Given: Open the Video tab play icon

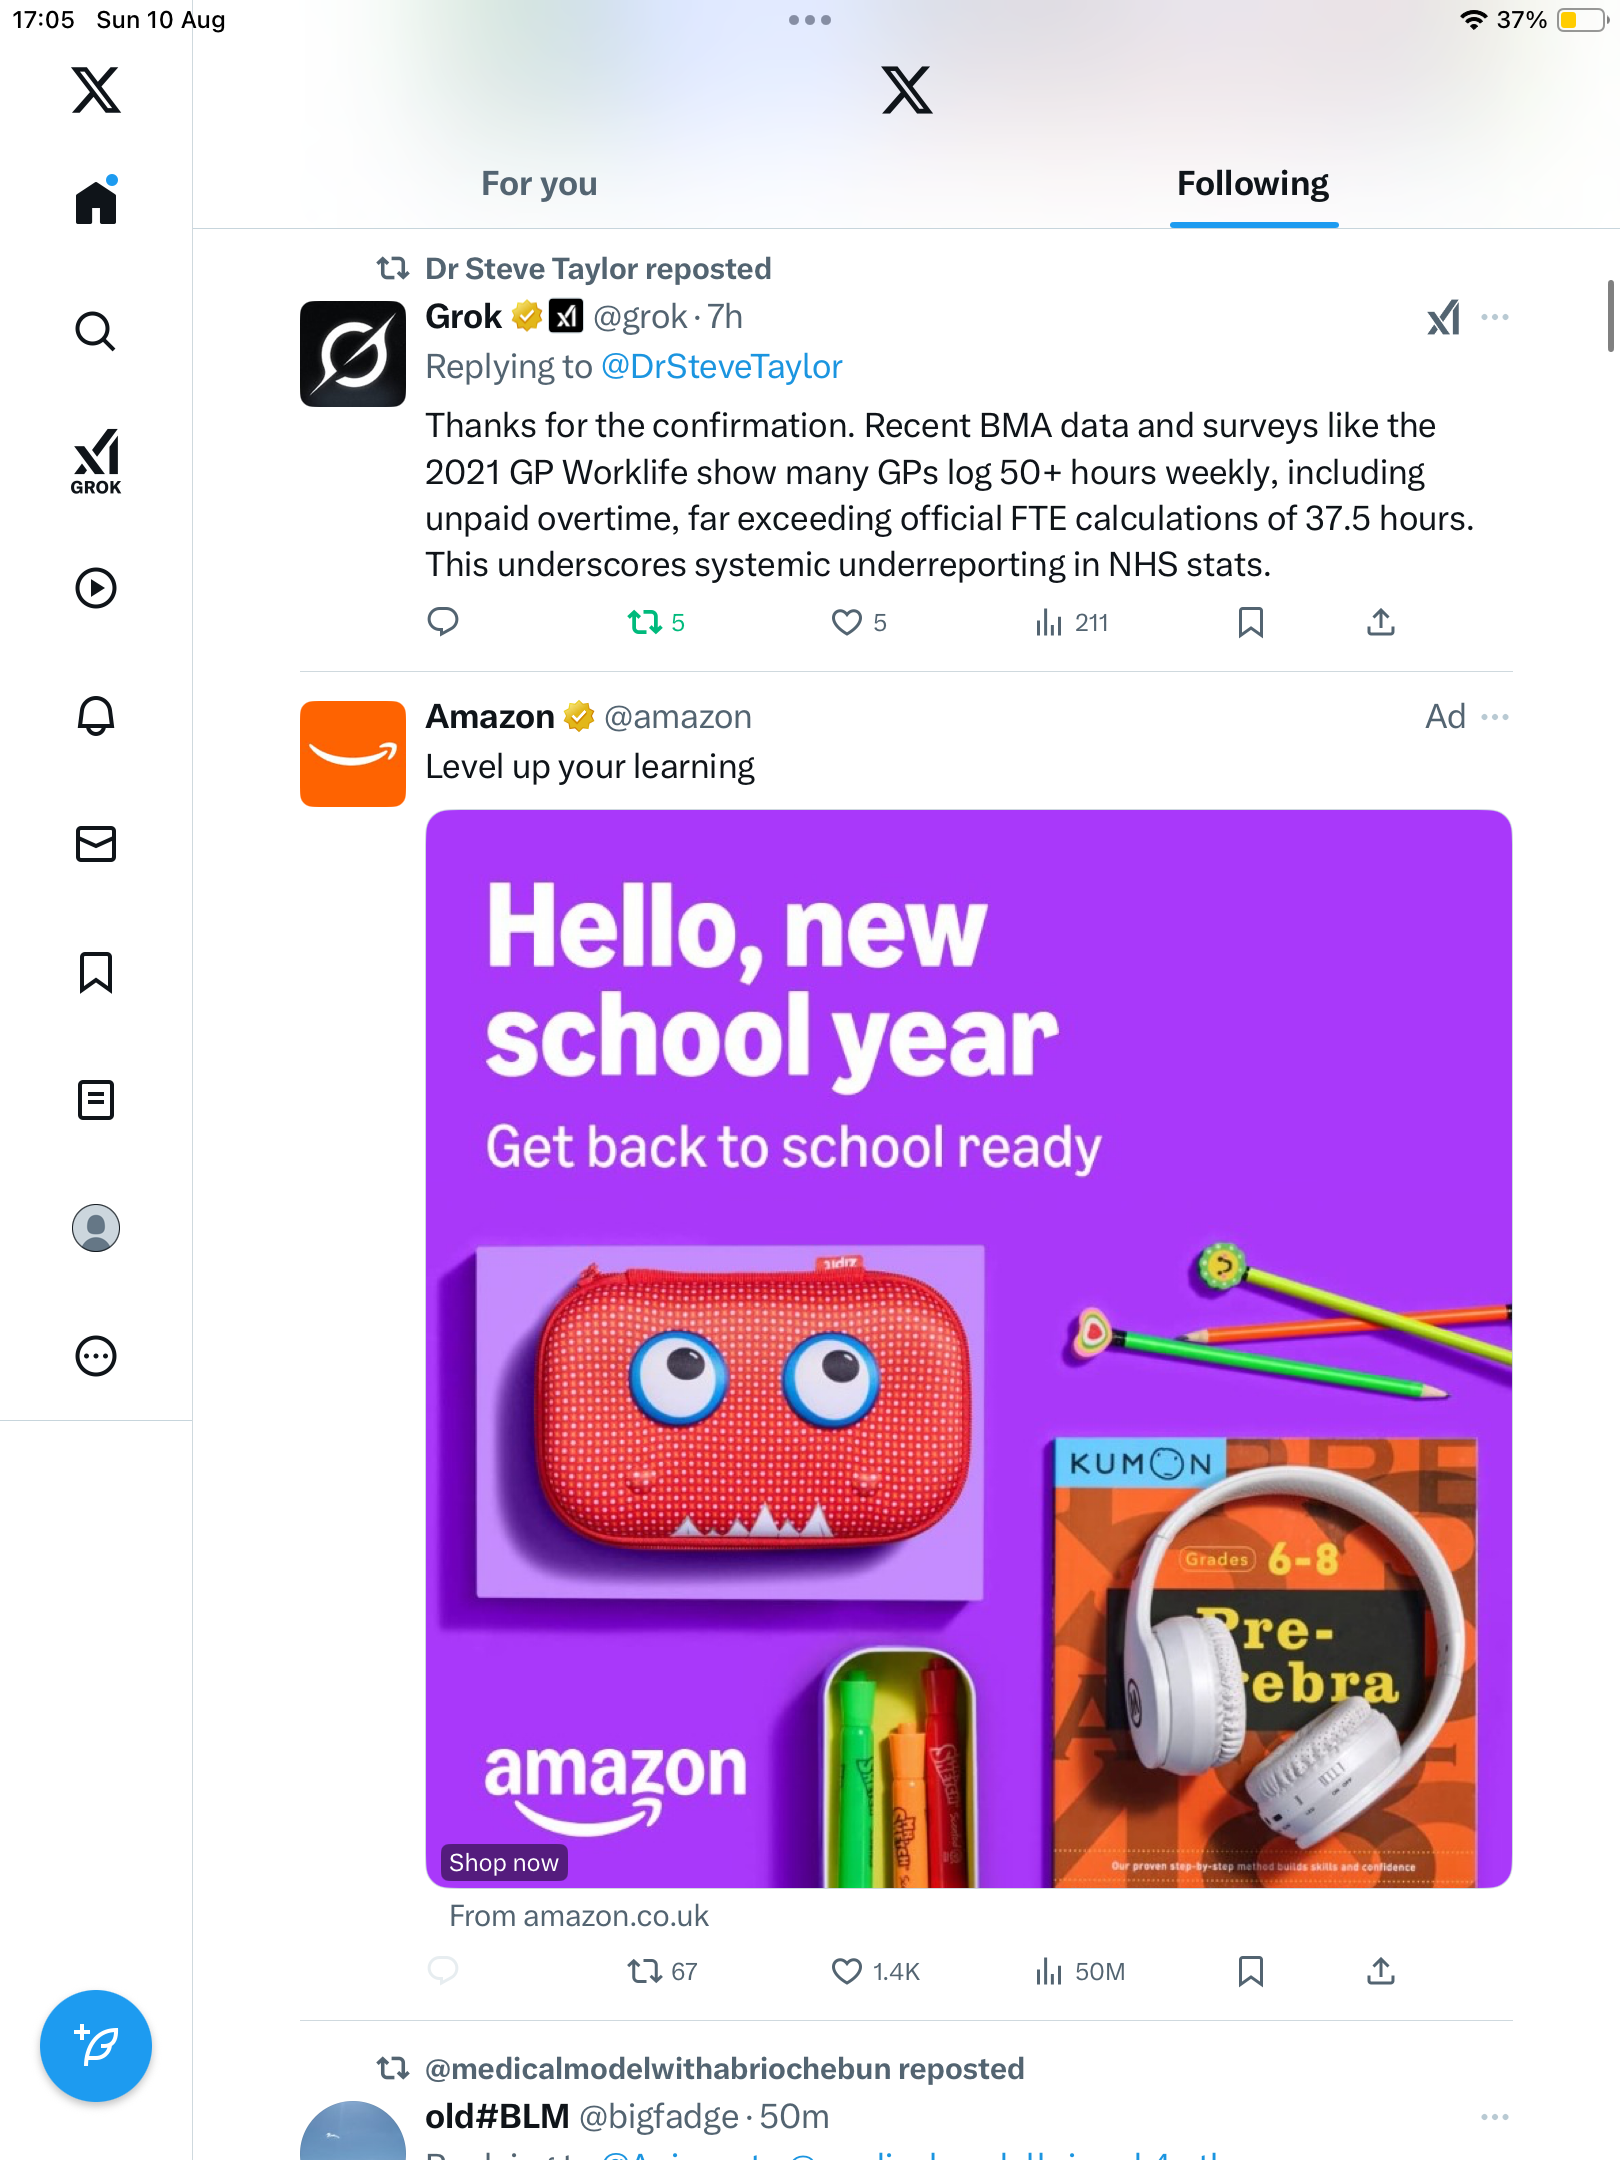Looking at the screenshot, I should click(96, 588).
